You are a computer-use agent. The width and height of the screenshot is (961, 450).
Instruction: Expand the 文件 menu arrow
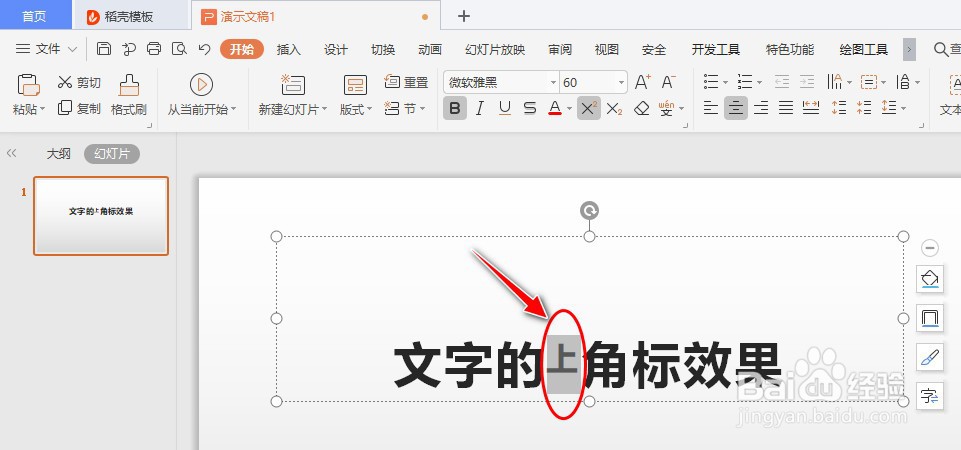(72, 50)
